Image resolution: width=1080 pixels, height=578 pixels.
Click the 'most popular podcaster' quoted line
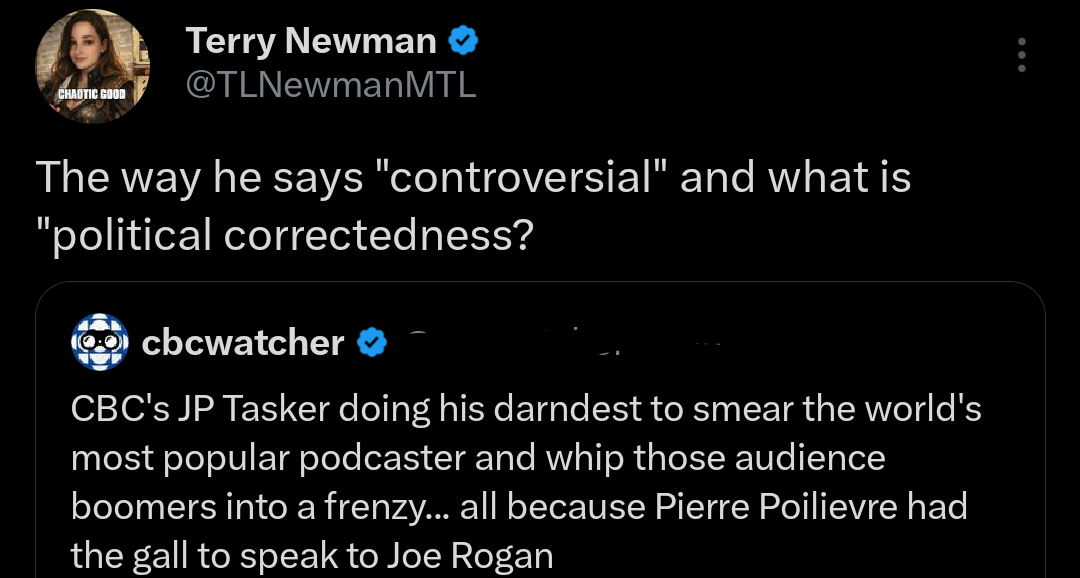pyautogui.click(x=478, y=457)
